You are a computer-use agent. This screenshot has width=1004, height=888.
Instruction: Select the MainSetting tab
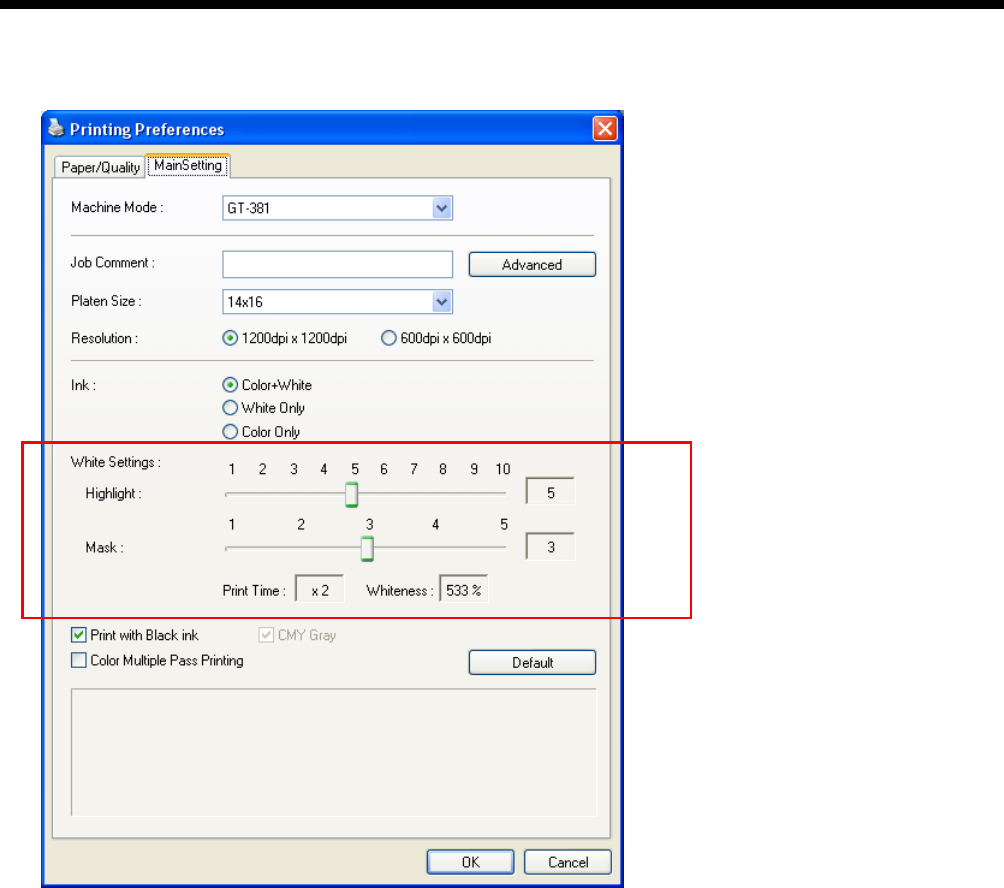(188, 165)
